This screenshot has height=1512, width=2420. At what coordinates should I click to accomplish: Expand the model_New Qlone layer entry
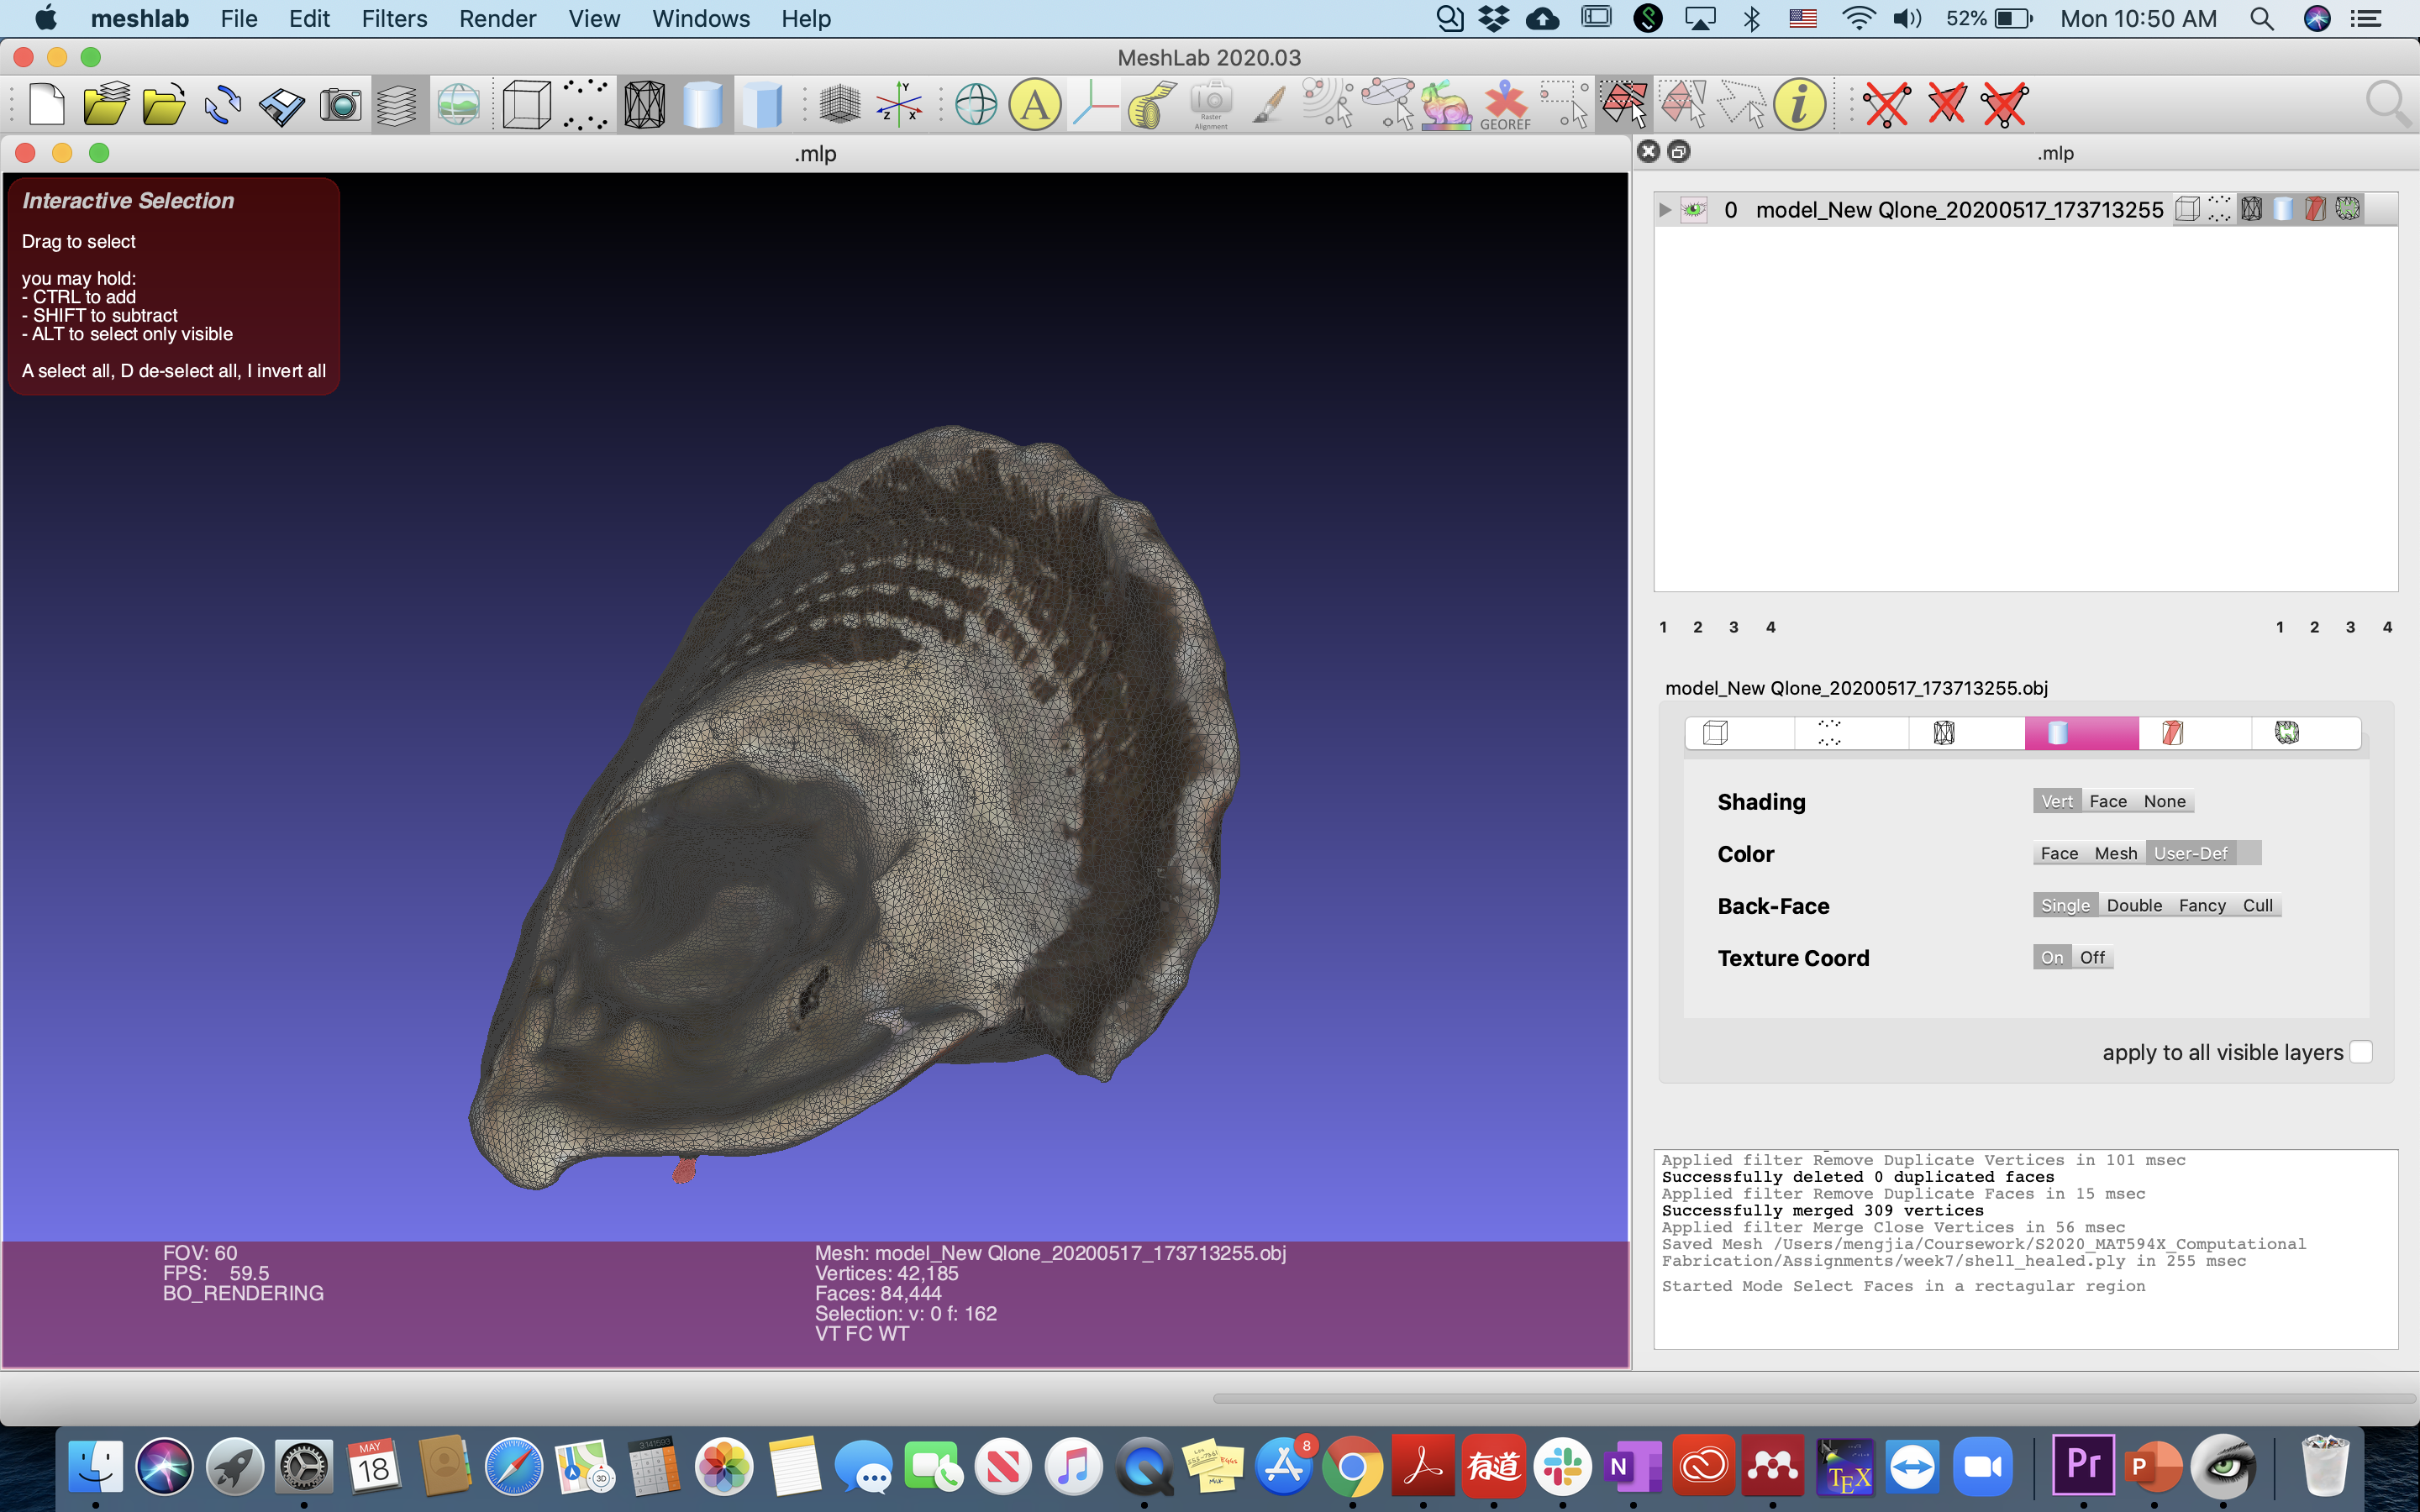tap(1665, 210)
